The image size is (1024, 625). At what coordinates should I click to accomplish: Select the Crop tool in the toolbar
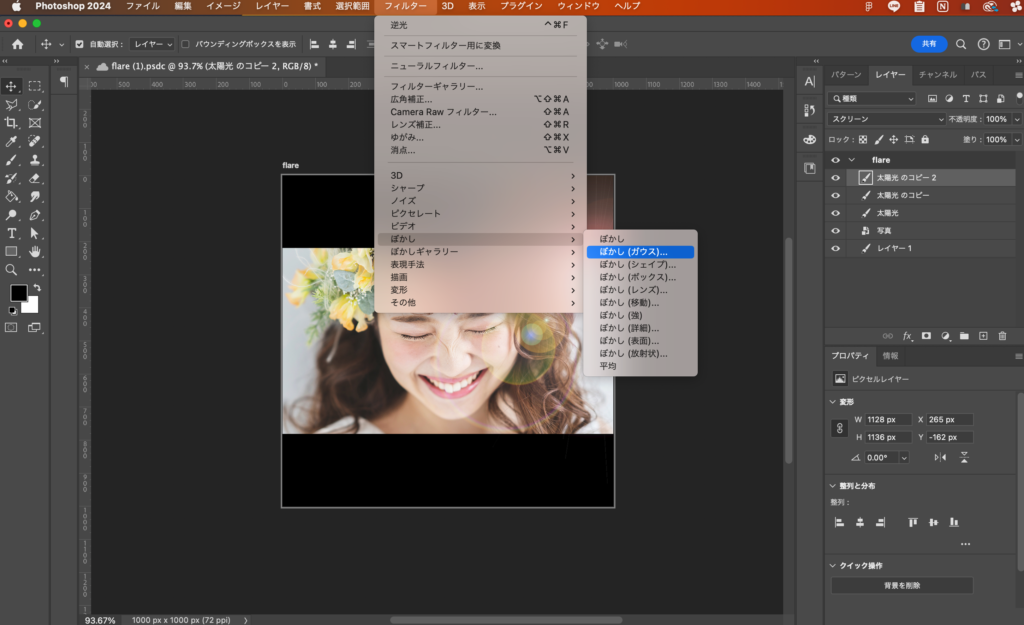[12, 122]
